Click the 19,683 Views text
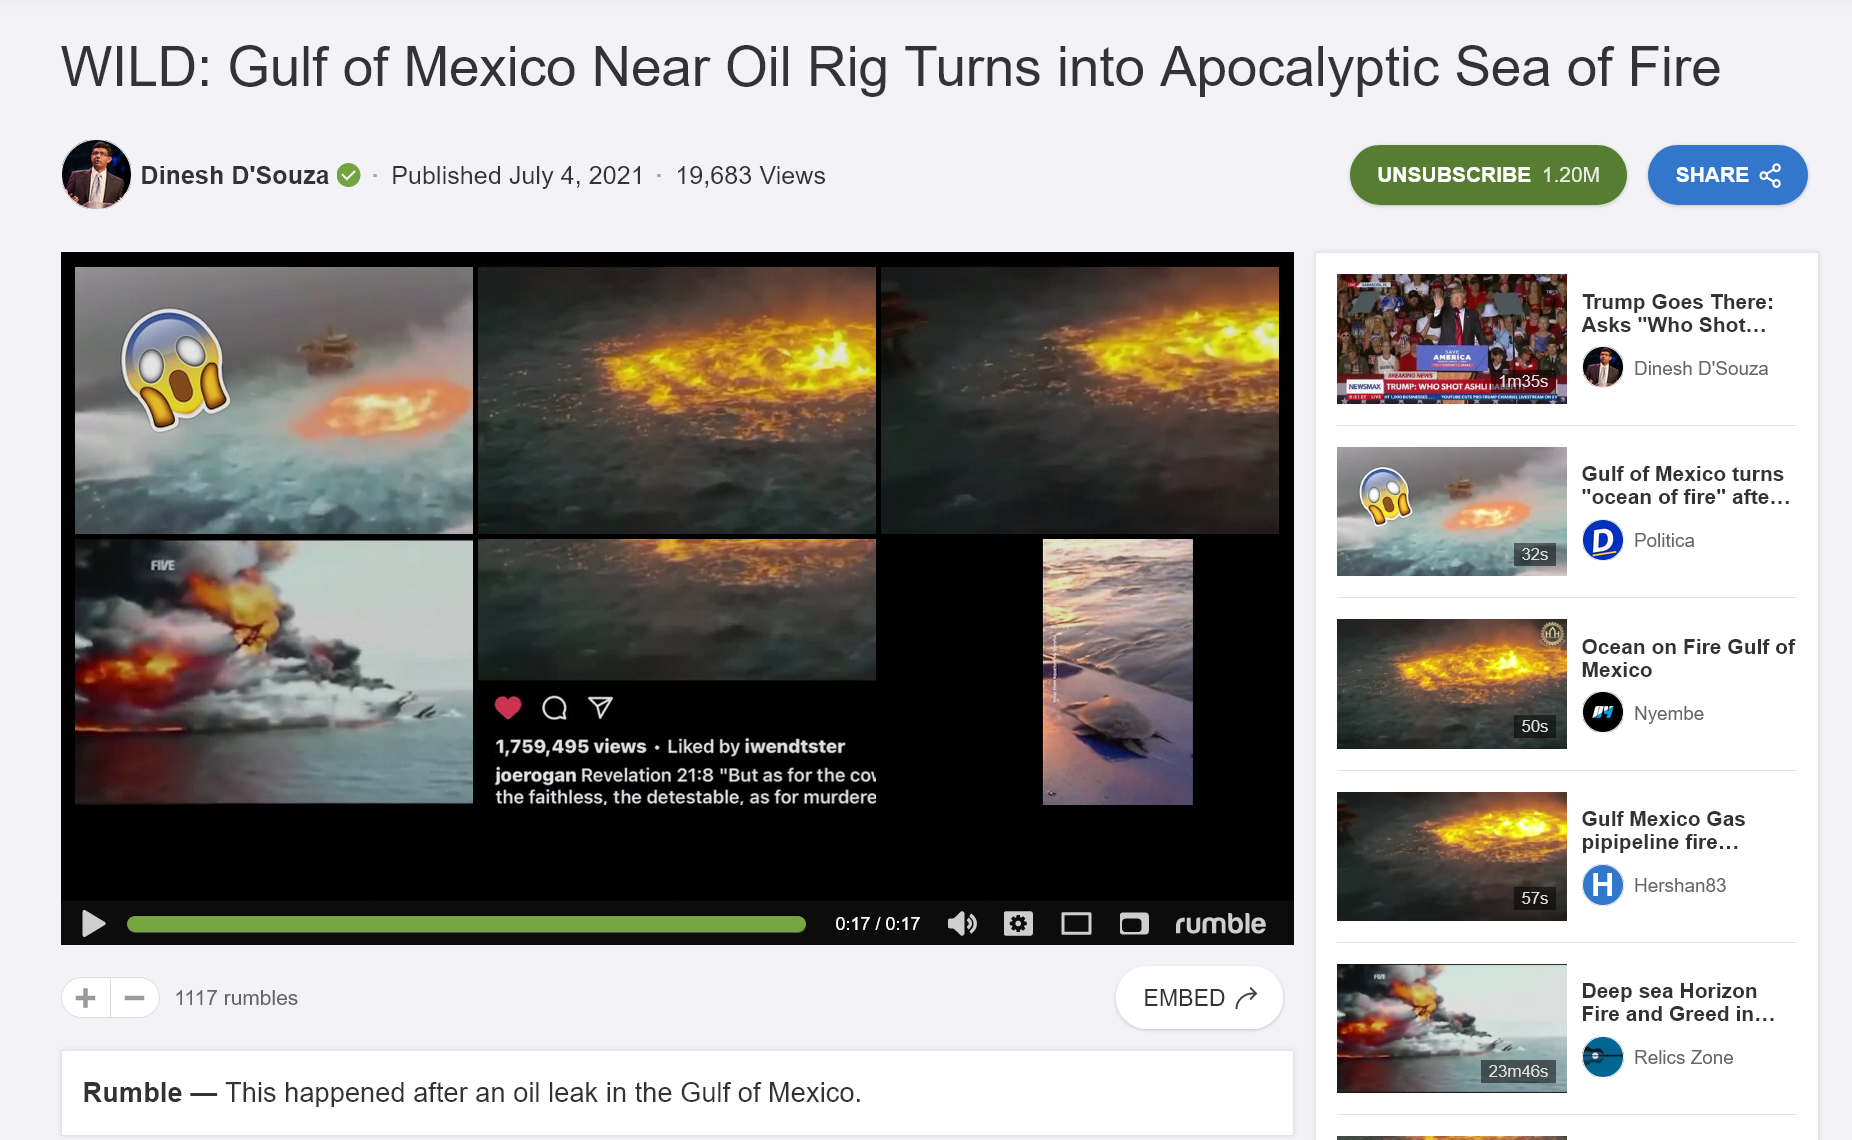This screenshot has height=1140, width=1852. [750, 175]
